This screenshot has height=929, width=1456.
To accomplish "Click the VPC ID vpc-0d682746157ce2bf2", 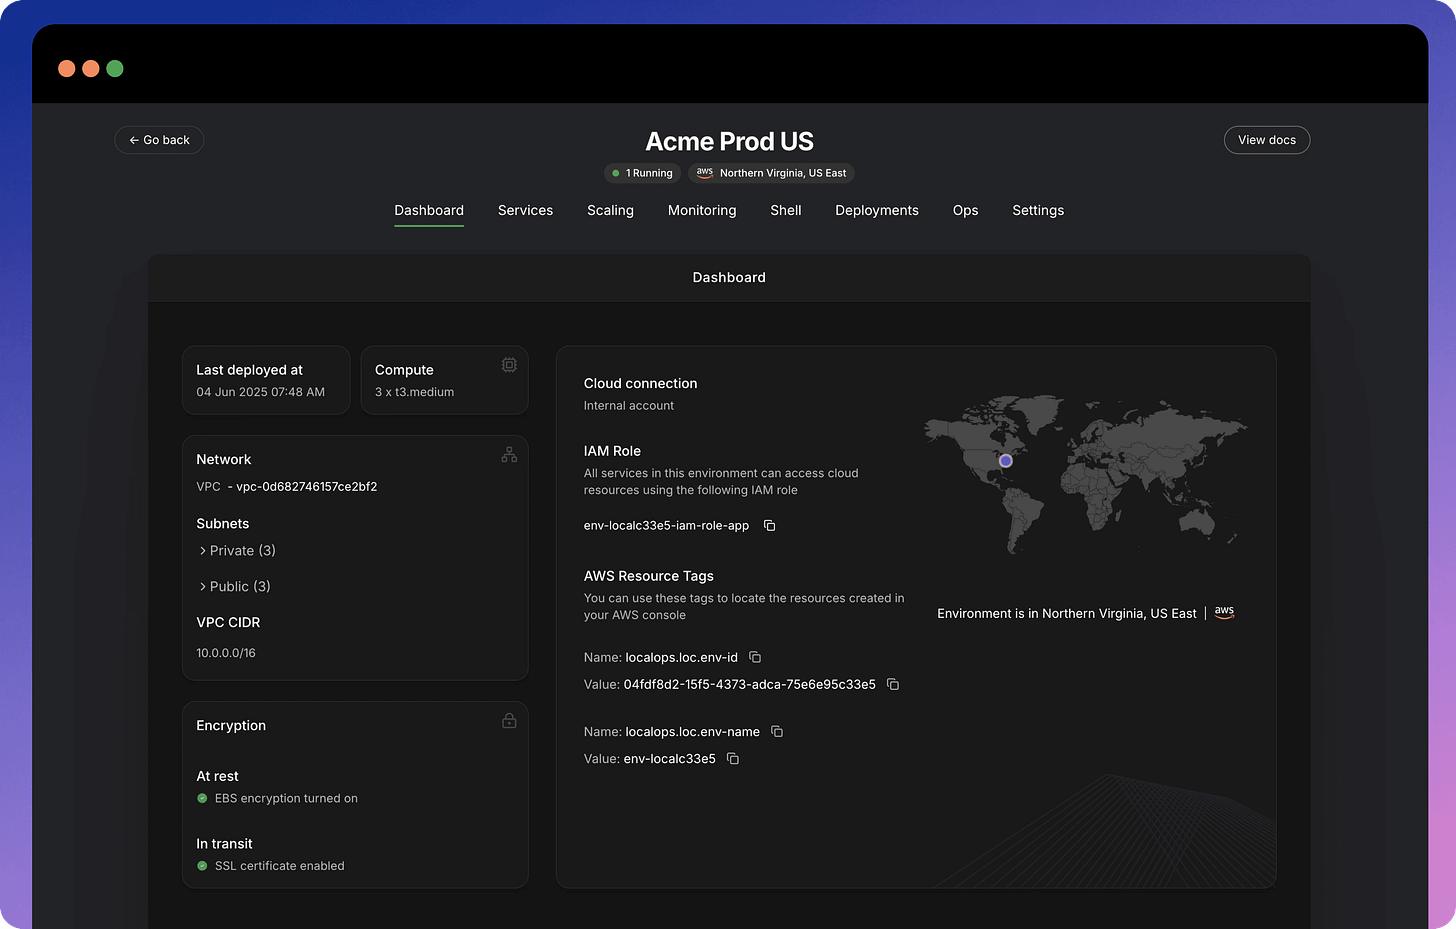I will 306,487.
